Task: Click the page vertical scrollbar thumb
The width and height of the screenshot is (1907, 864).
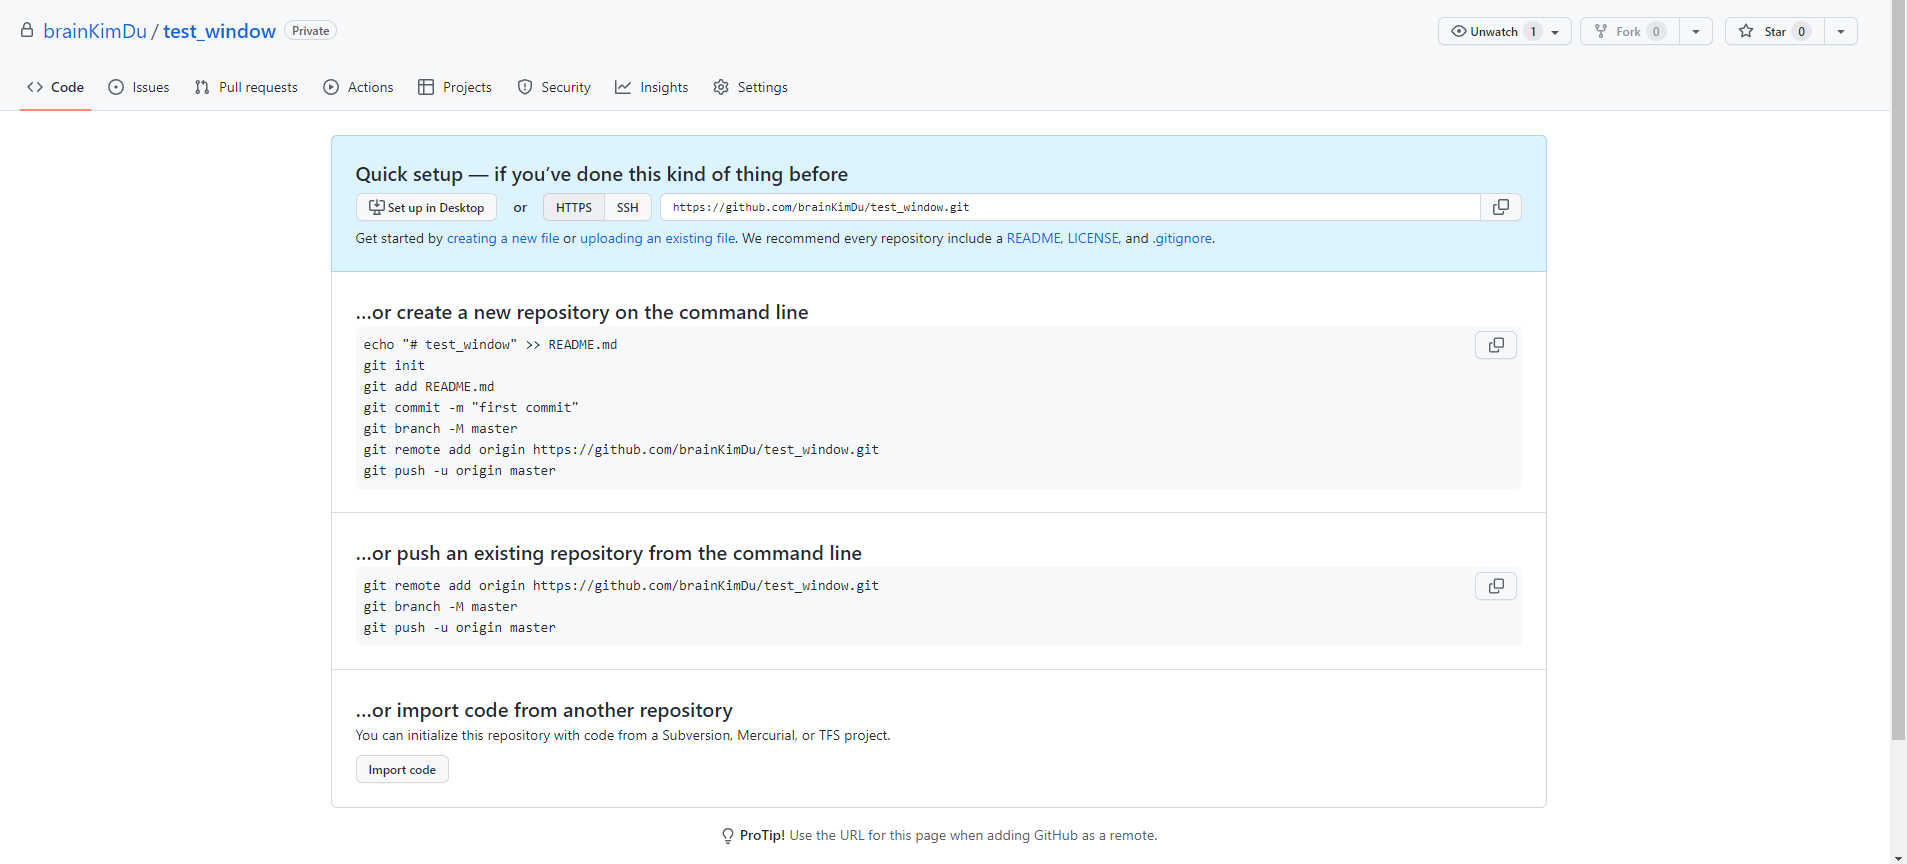Action: click(x=1898, y=370)
